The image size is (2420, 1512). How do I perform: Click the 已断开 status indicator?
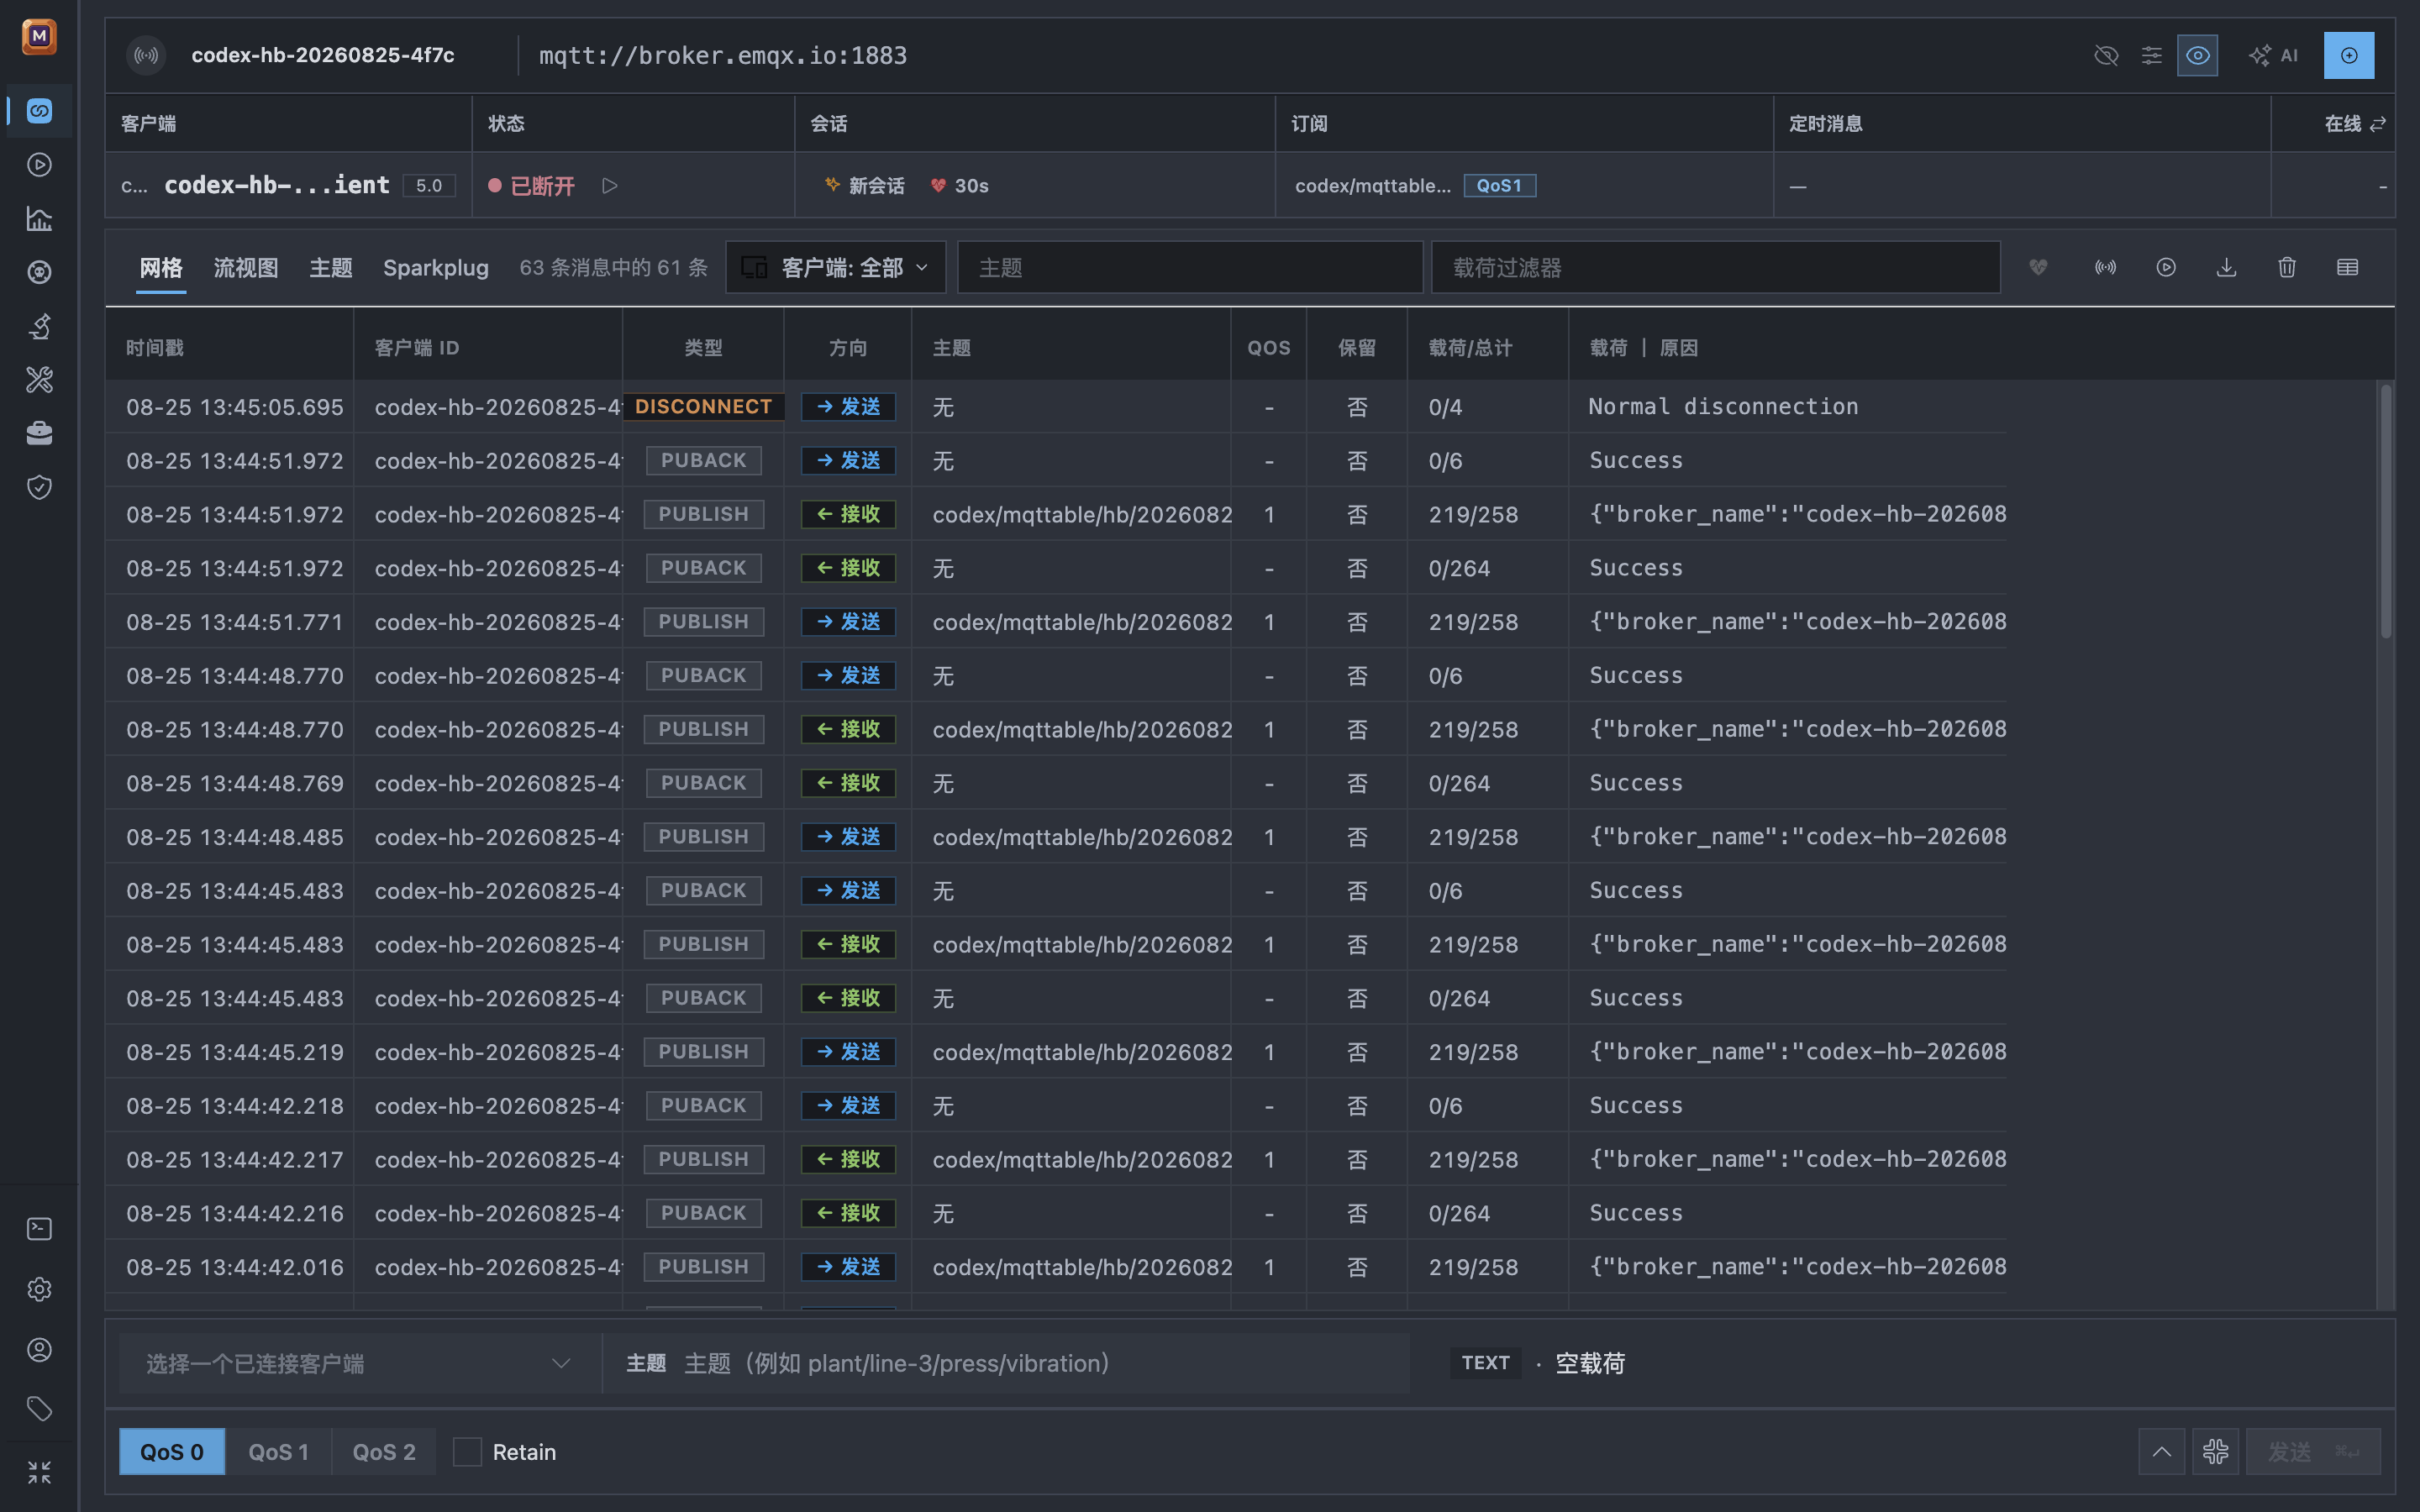click(531, 185)
